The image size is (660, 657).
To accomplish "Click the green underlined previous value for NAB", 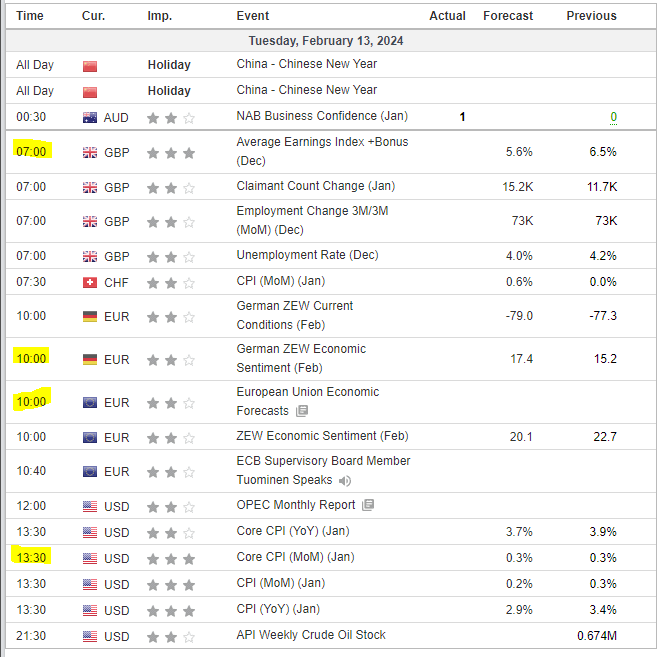I will (x=613, y=117).
